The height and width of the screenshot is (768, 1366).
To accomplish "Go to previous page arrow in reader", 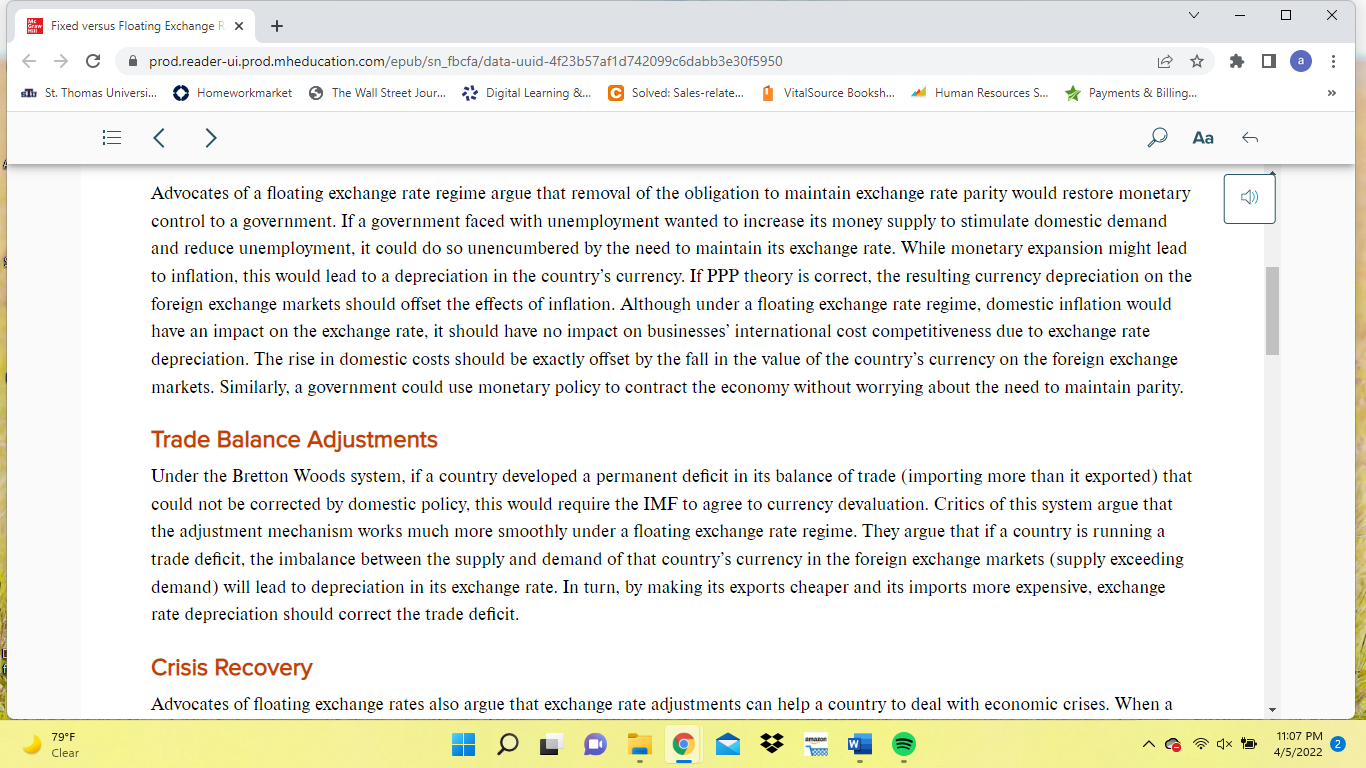I will pos(159,138).
